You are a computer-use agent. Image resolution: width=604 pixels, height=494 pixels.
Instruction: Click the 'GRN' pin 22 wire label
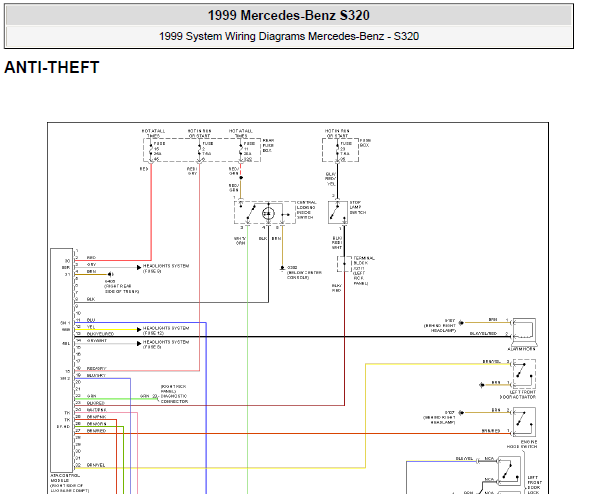click(91, 396)
